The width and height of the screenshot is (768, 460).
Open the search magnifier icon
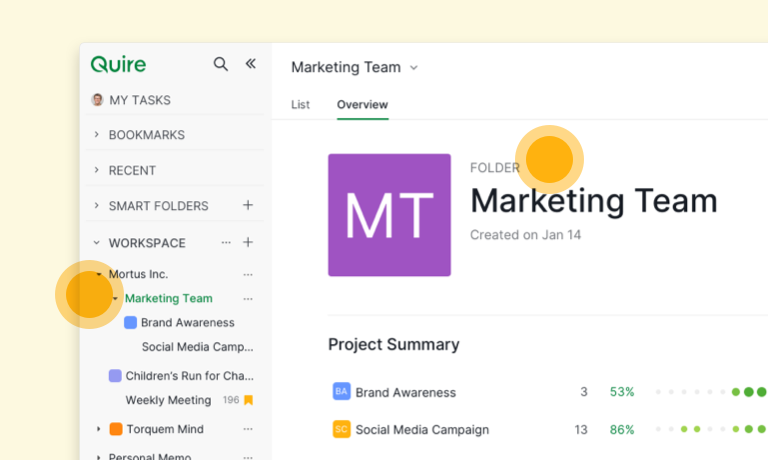[220, 64]
